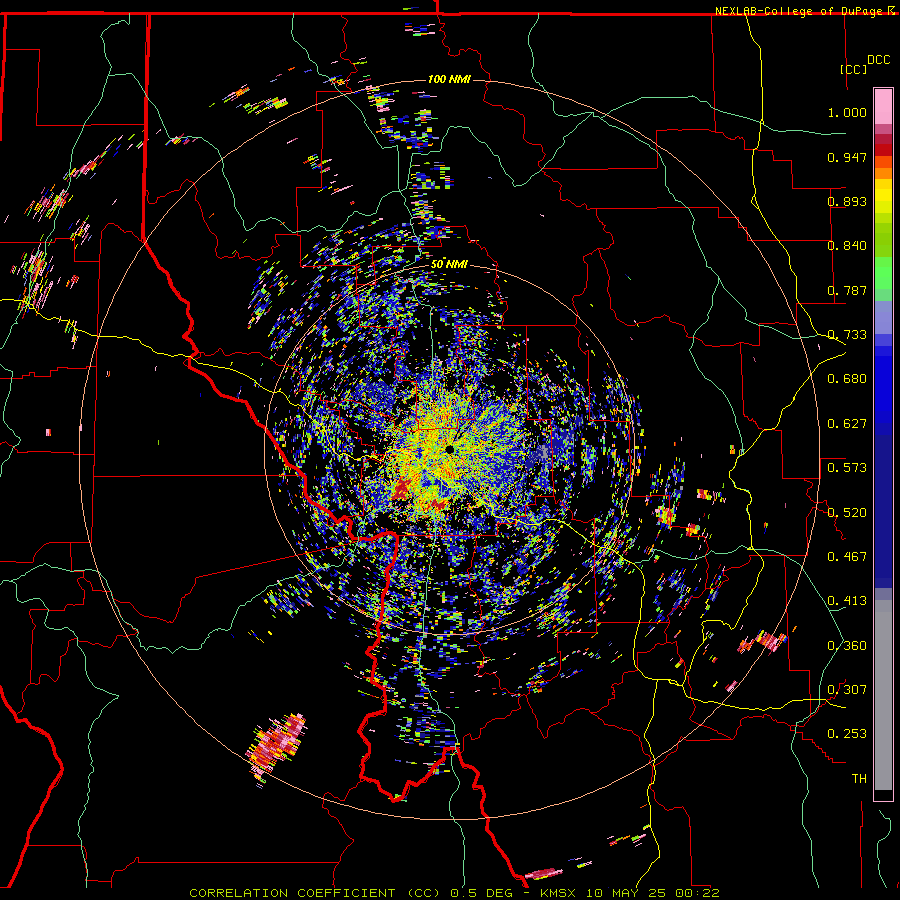Click the 0.573 legend value
Viewport: 900px width, 900px height.
[847, 468]
